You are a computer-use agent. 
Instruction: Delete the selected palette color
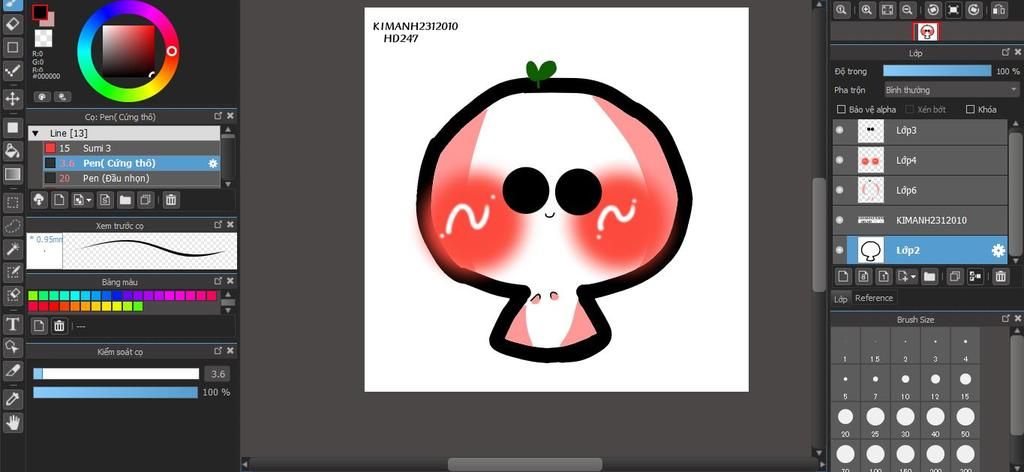pyautogui.click(x=59, y=326)
